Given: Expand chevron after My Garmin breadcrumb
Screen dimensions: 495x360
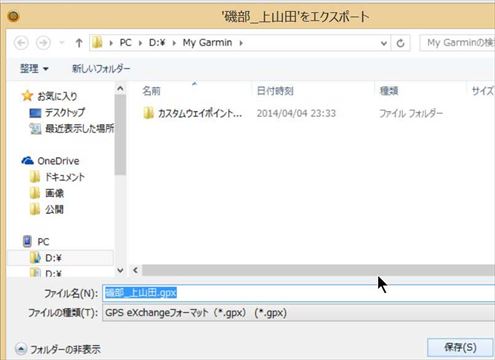Looking at the screenshot, I should [241, 43].
